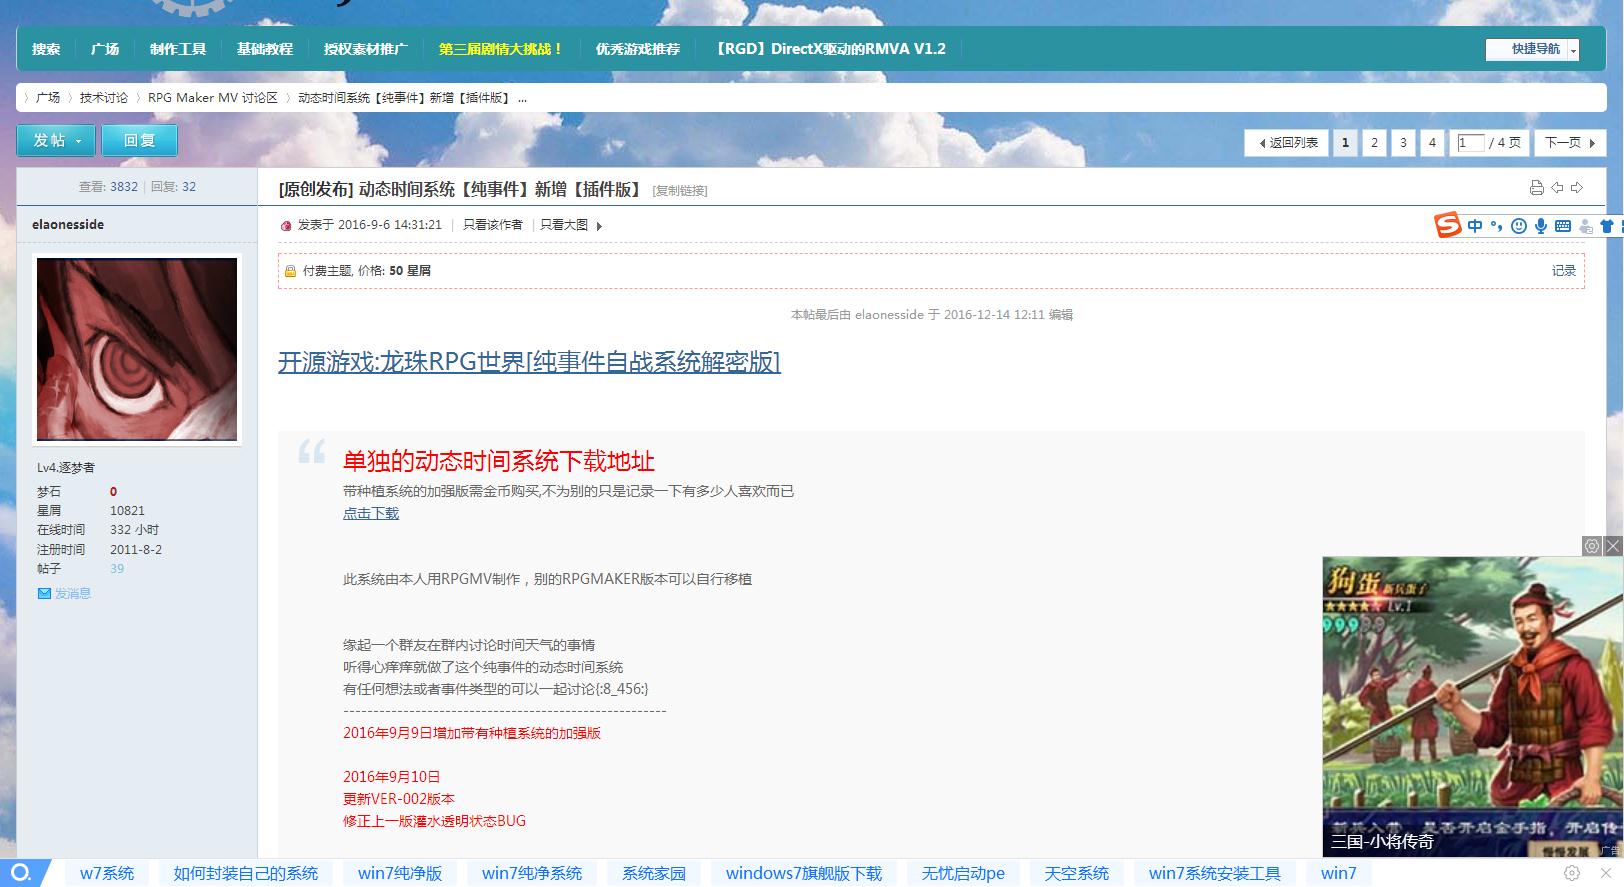The height and width of the screenshot is (887, 1624).
Task: Click breadcrumb 广场
Action: click(x=48, y=98)
